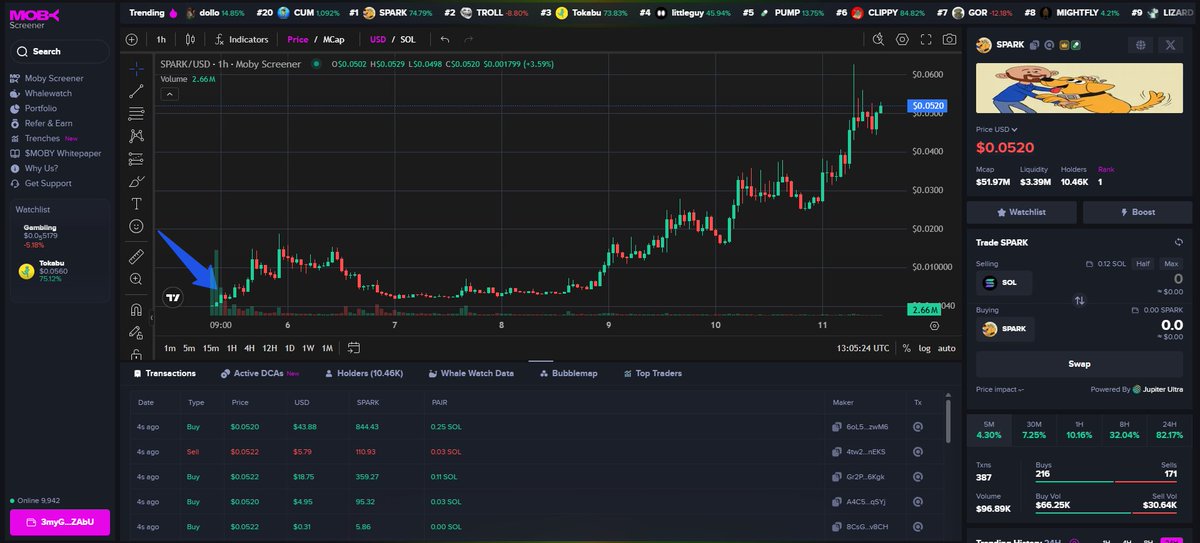
Task: Open the Indicators menu
Action: [x=241, y=39]
